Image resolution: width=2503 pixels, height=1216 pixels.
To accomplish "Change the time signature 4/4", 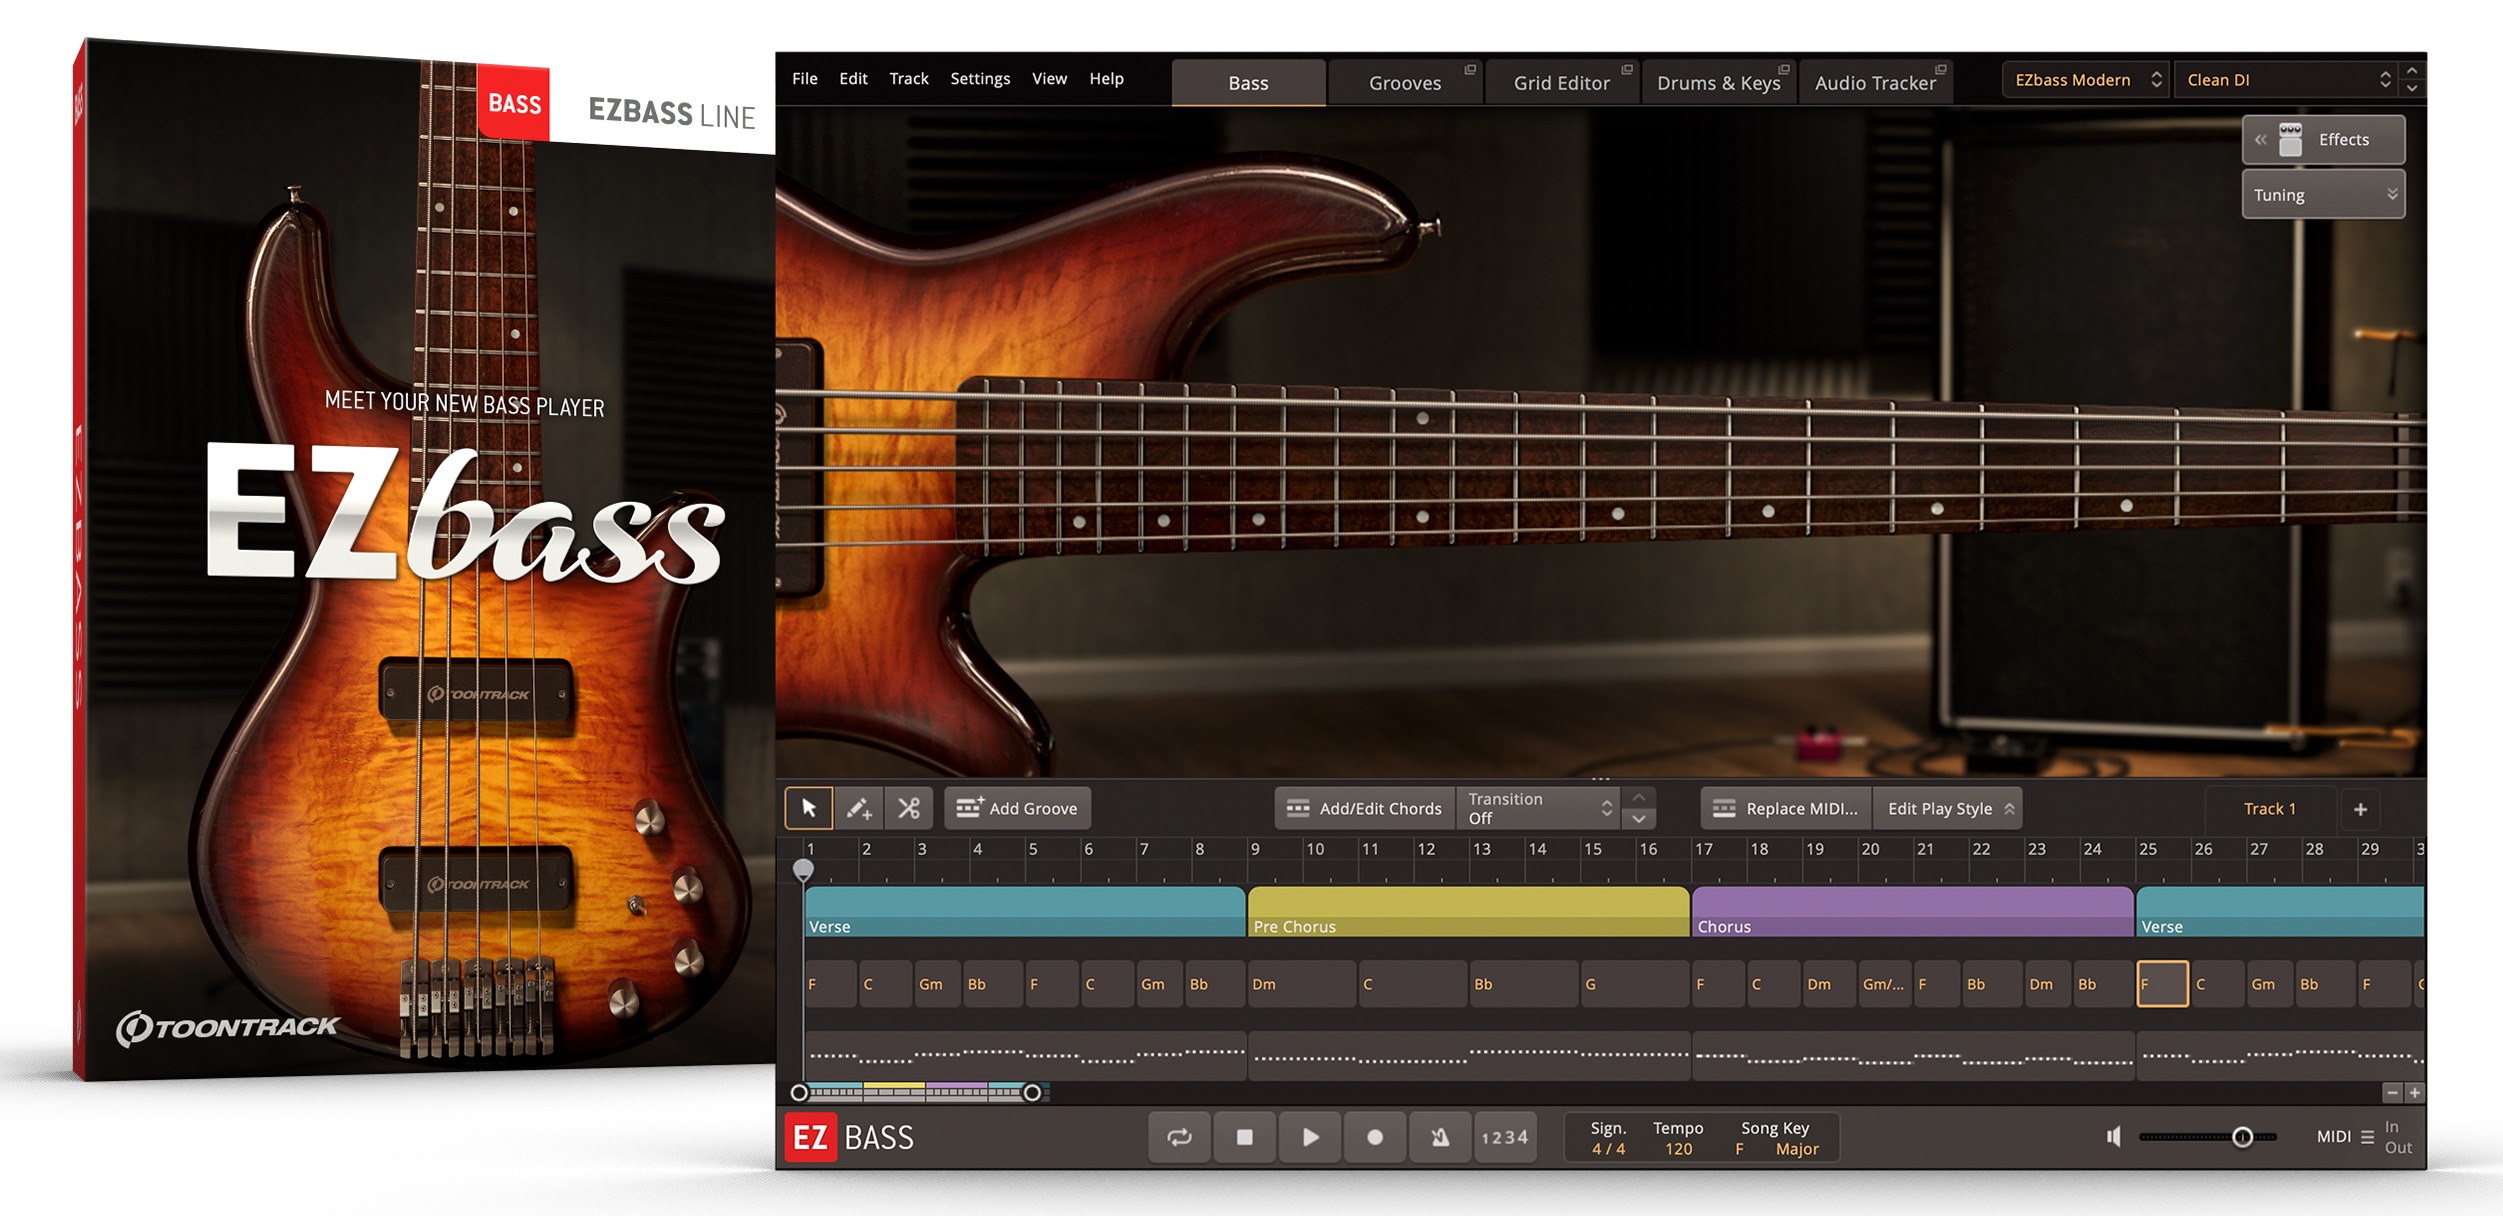I will click(x=1608, y=1149).
